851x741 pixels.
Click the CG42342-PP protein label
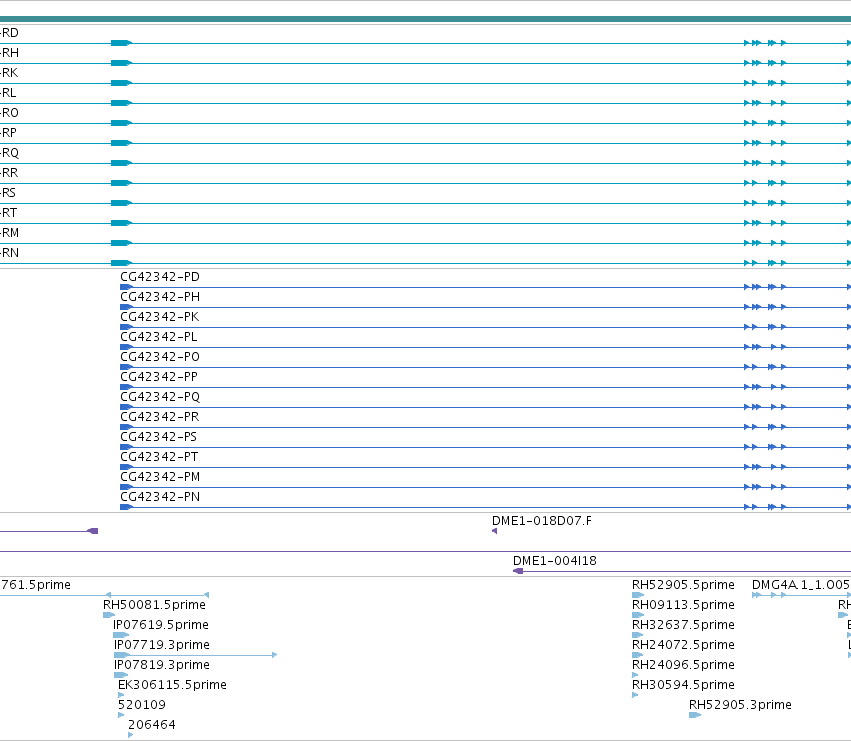(159, 377)
